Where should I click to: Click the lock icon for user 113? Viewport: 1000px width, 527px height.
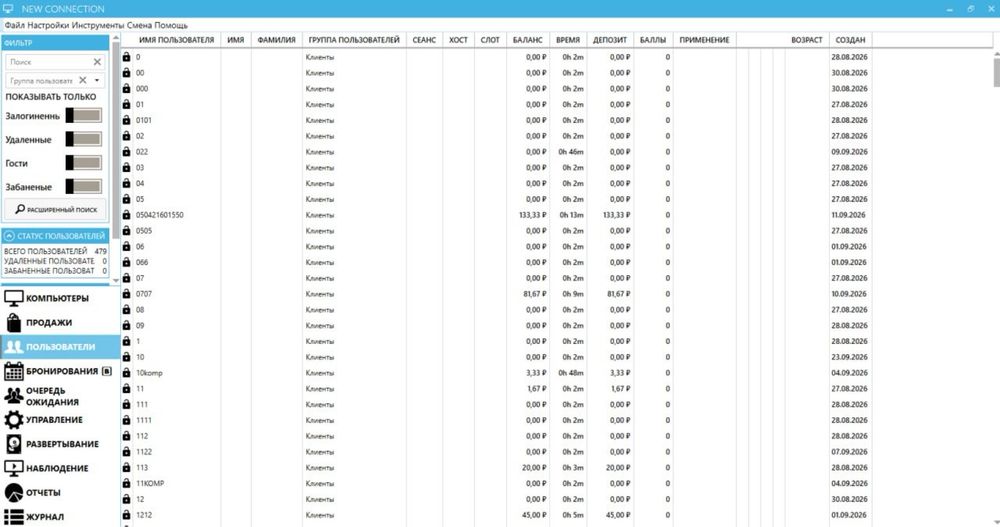click(126, 467)
